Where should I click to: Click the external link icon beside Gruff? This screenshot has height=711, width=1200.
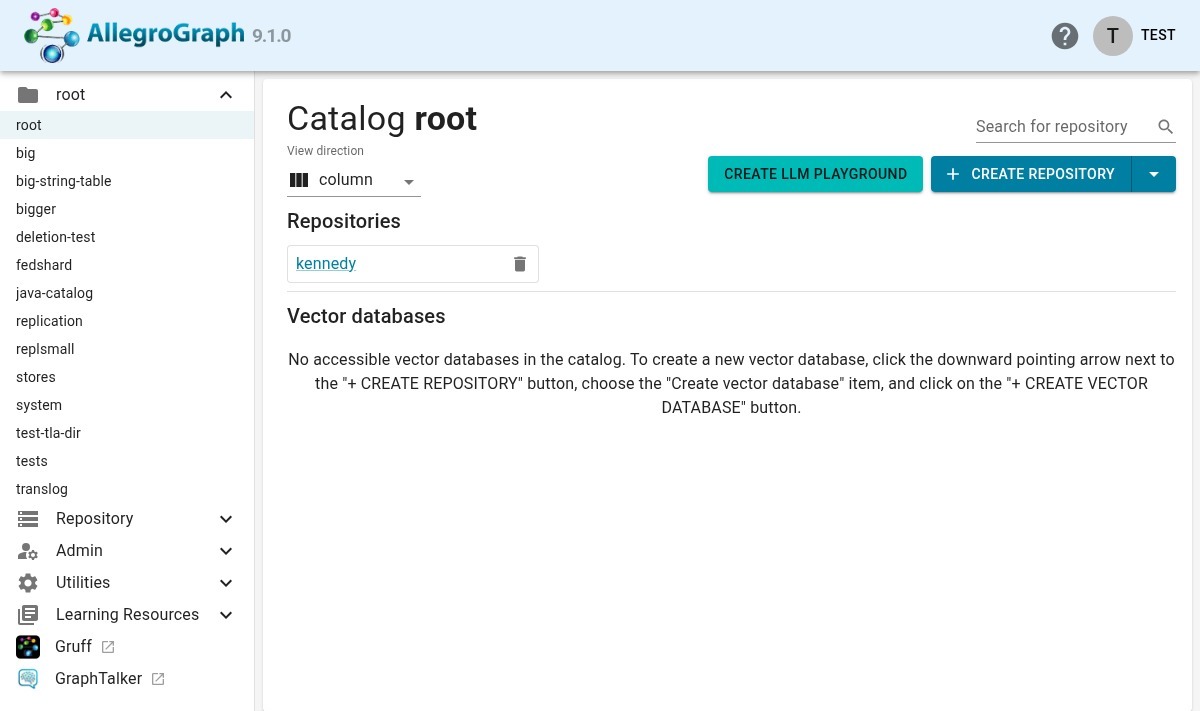coord(108,647)
